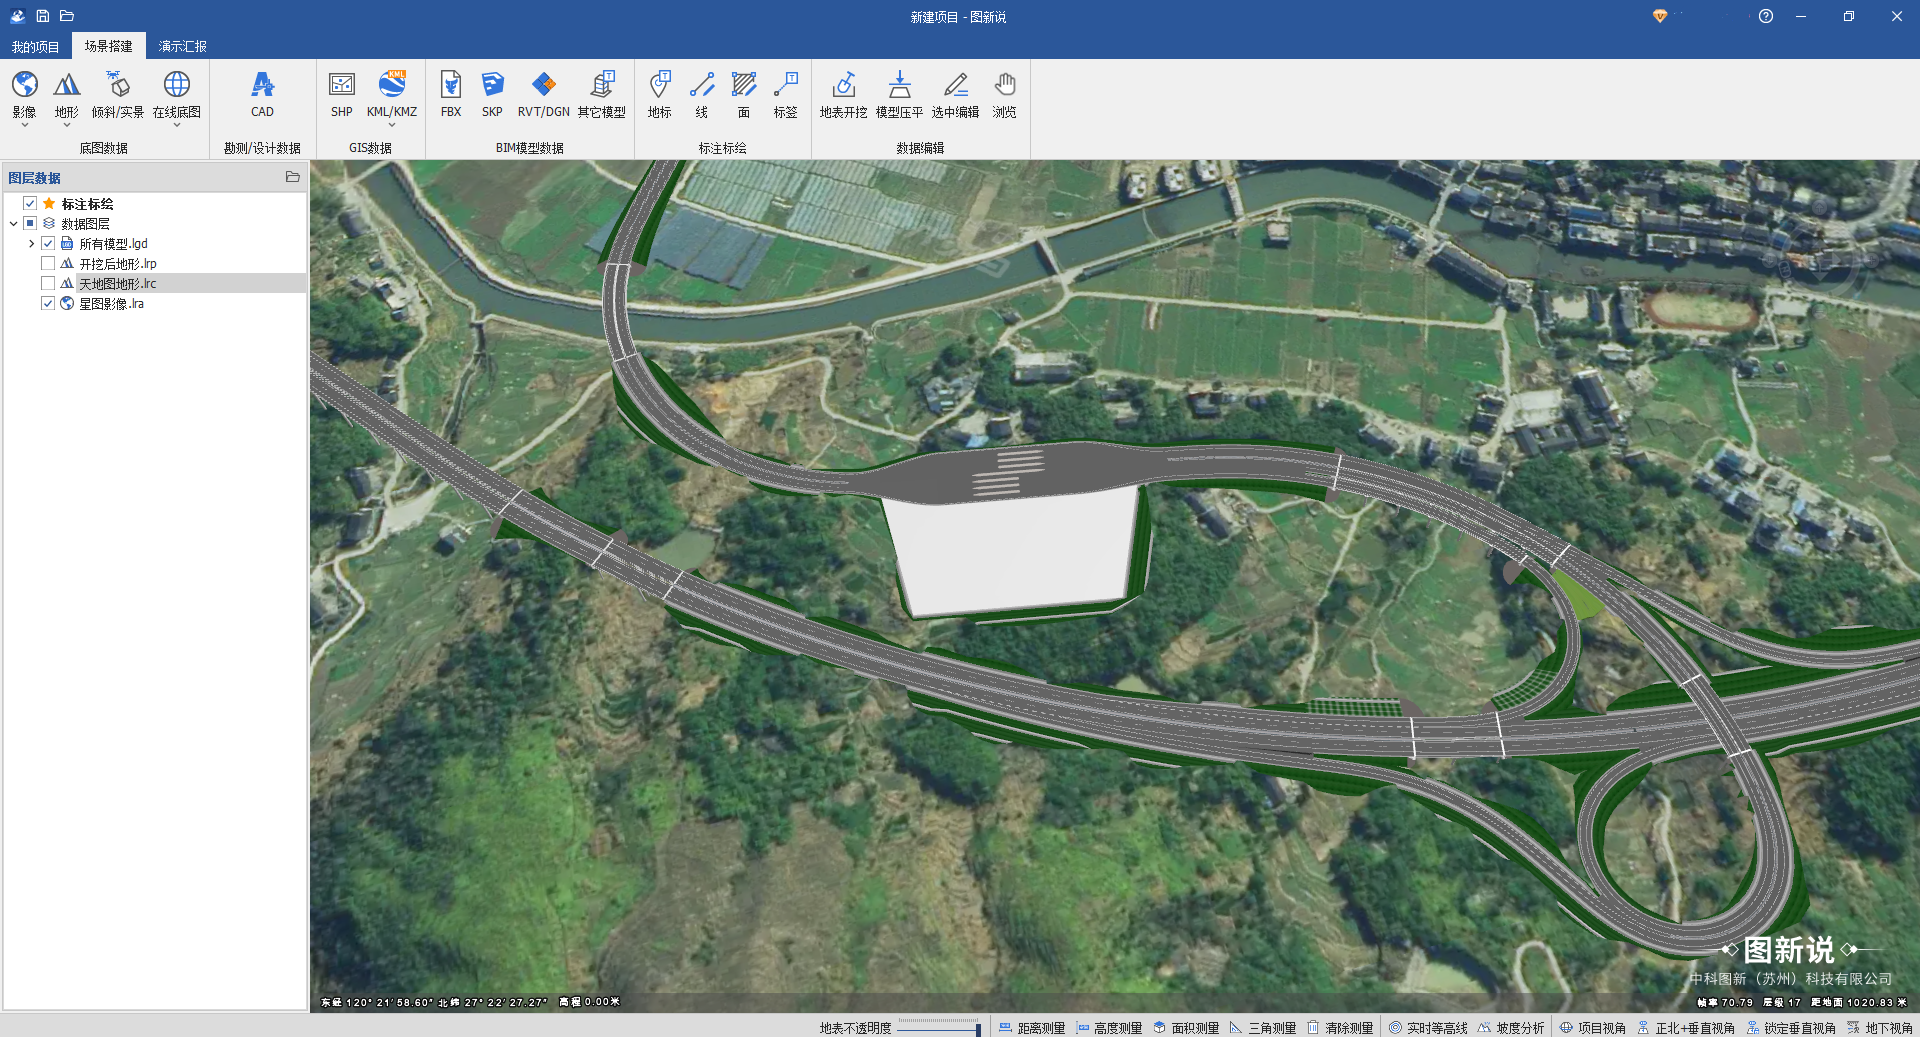Open the SHP data import tool
The width and height of the screenshot is (1920, 1037).
[342, 94]
